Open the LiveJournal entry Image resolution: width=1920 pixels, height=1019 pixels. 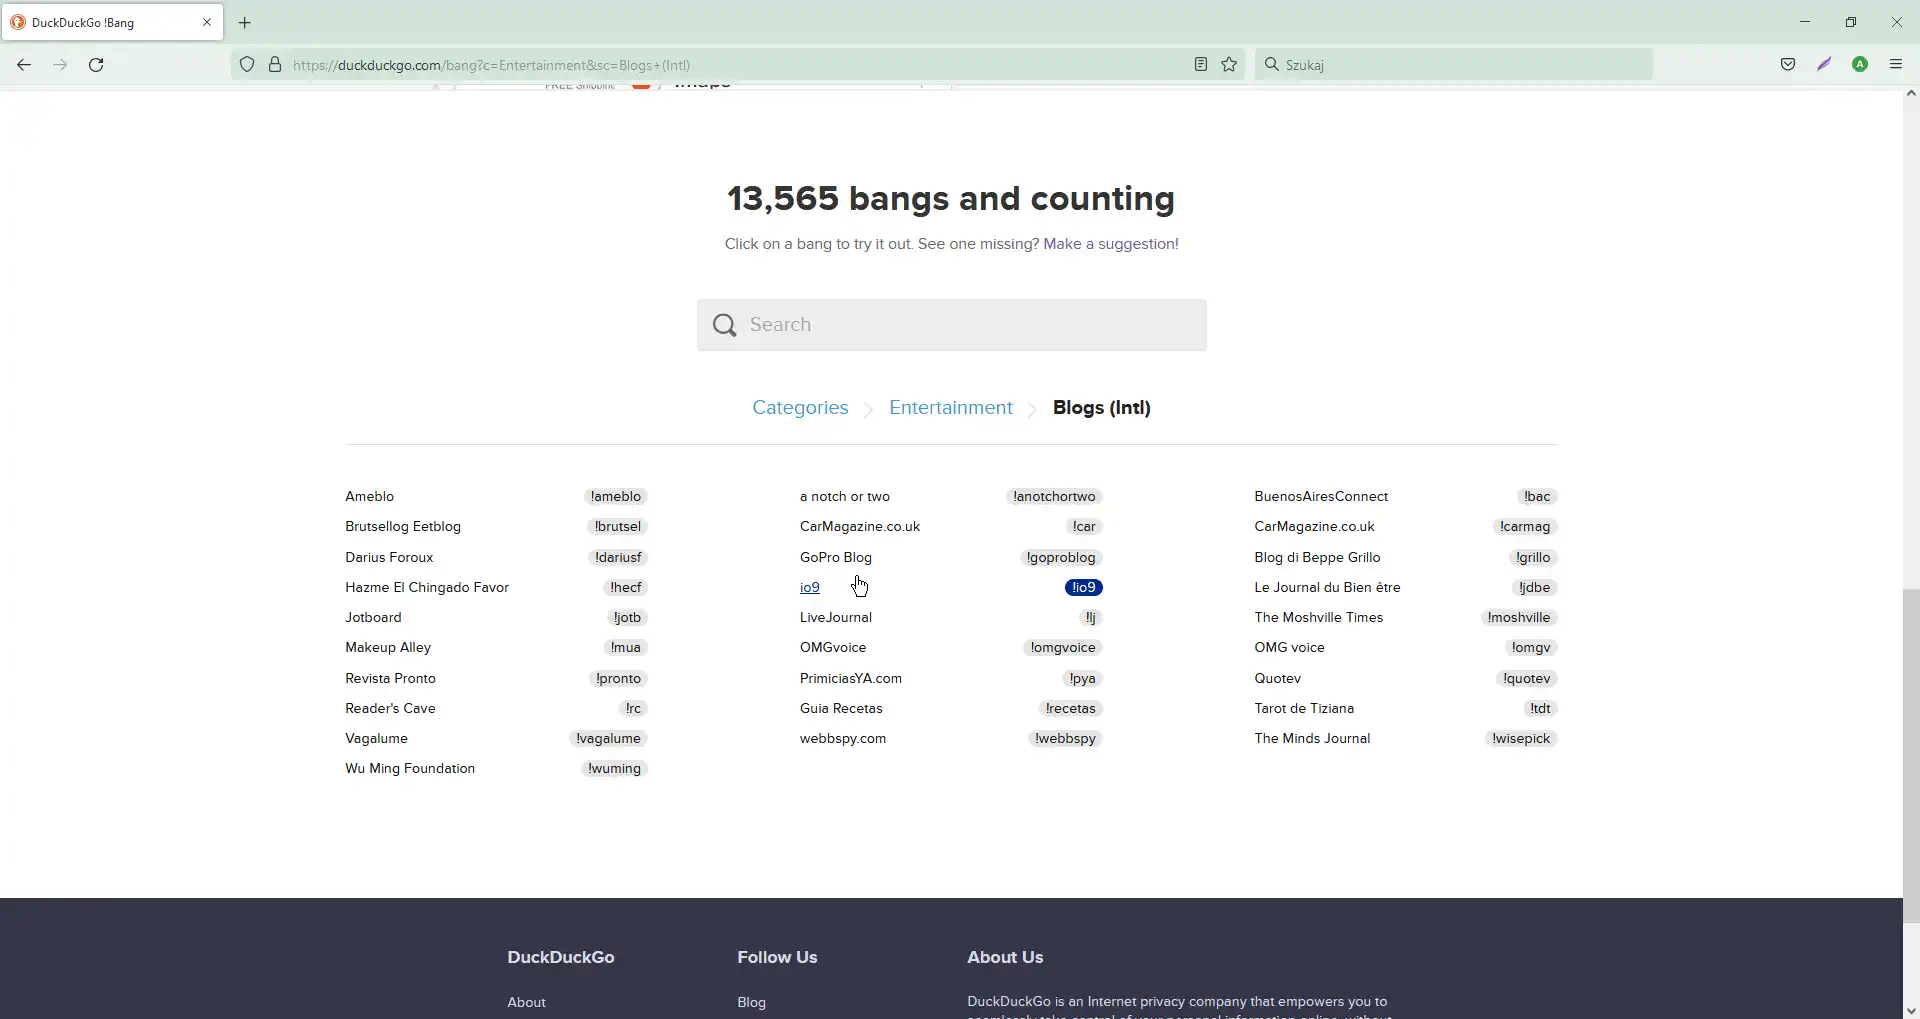[836, 618]
